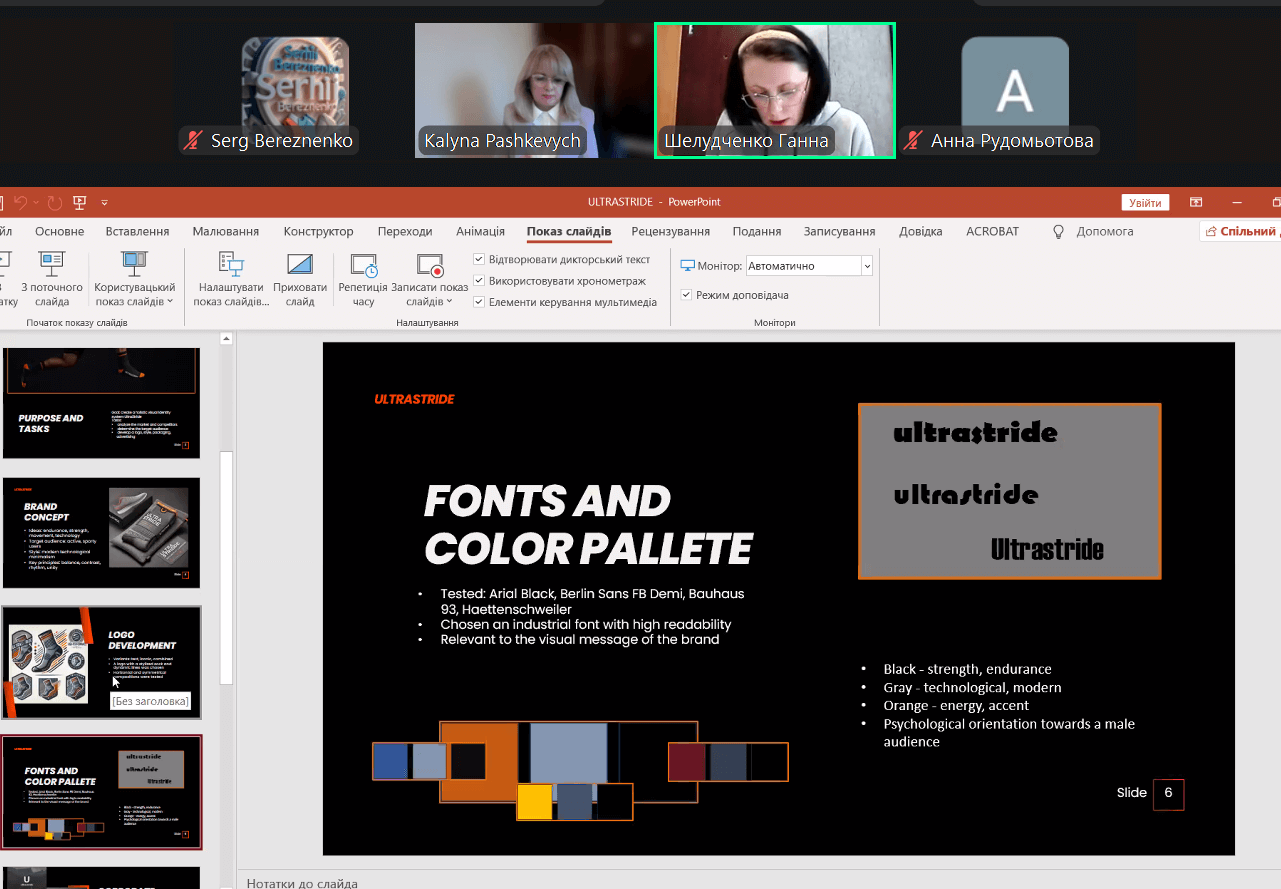Open the 'Конструктор' ribbon tab

tap(318, 232)
